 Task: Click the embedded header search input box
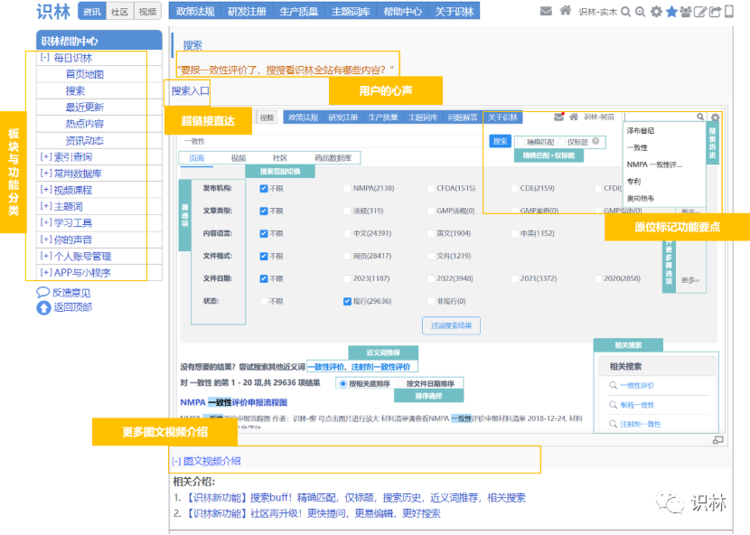pos(660,117)
